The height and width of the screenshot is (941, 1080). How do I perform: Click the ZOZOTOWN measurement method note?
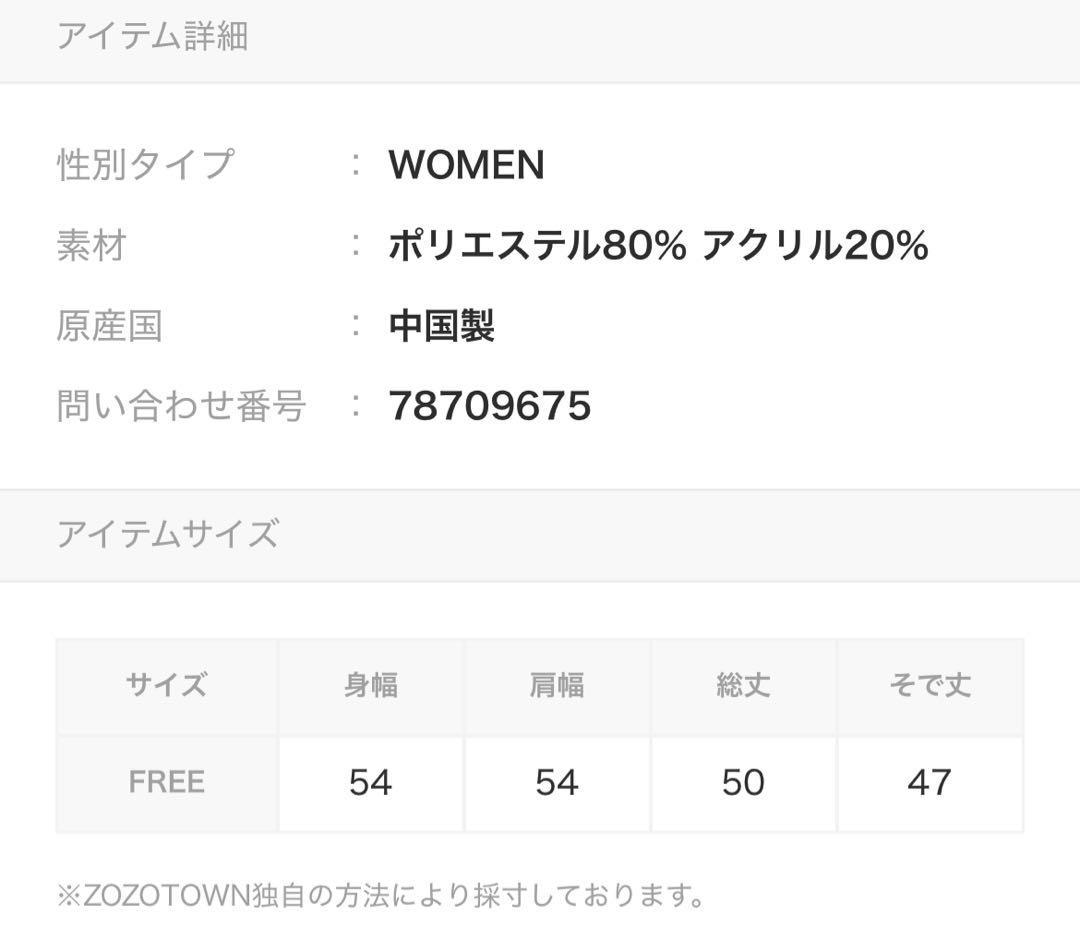pos(381,895)
